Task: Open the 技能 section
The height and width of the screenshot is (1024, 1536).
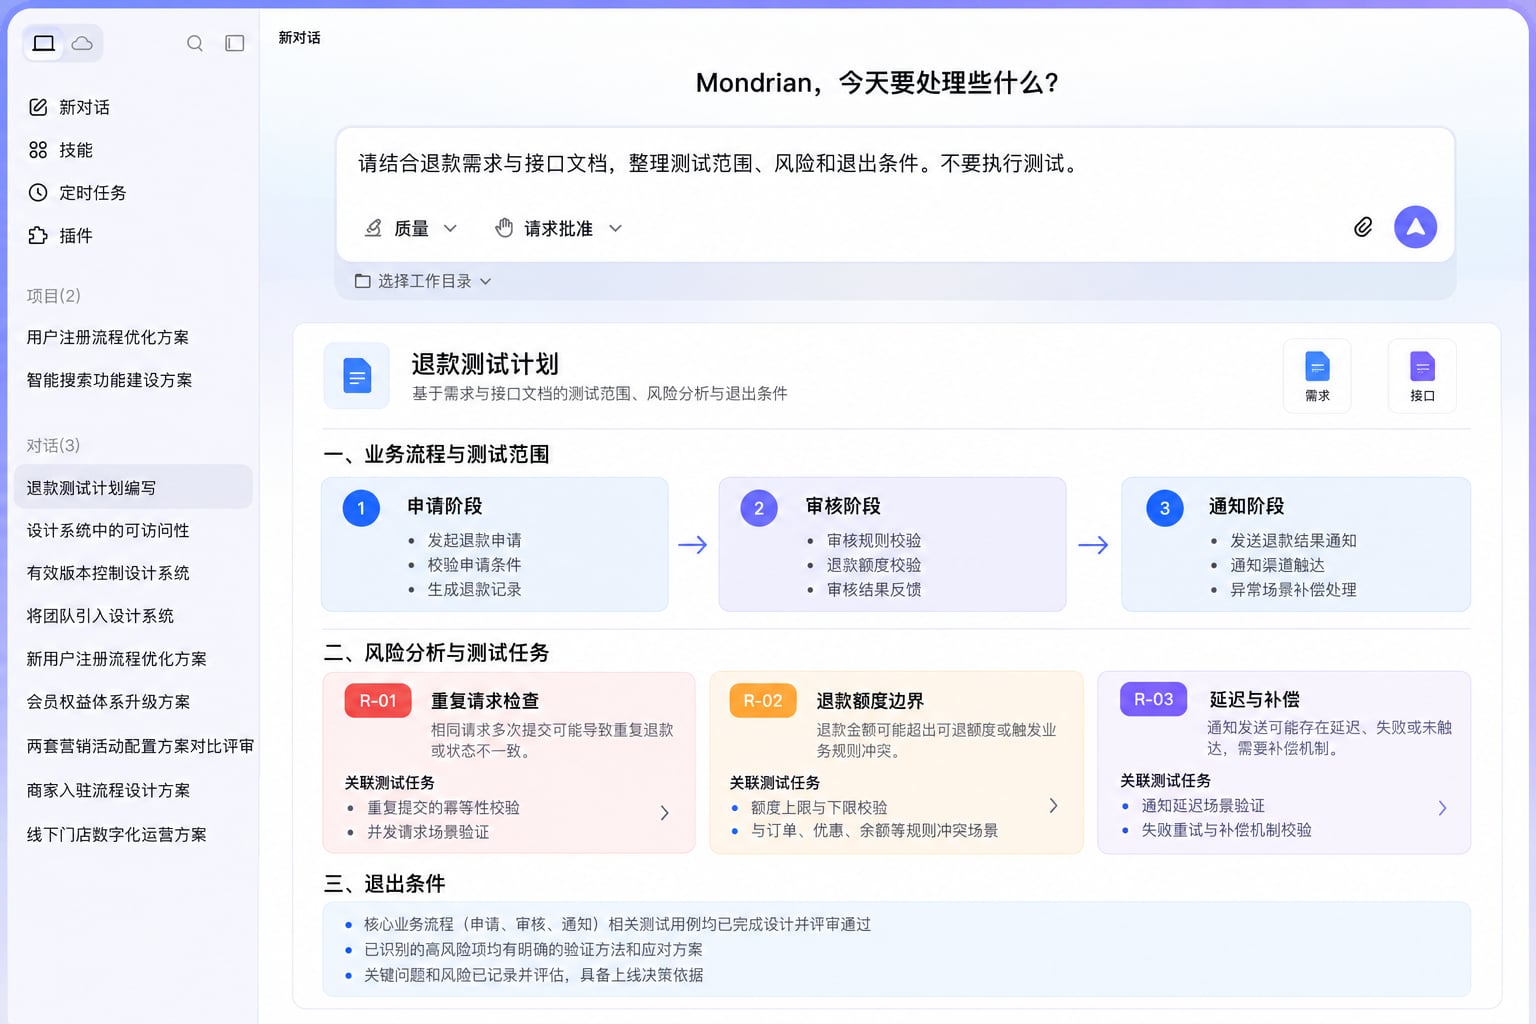Action: click(61, 150)
